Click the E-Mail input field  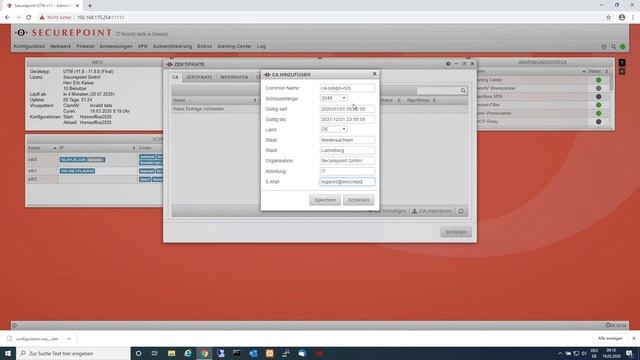(x=347, y=182)
